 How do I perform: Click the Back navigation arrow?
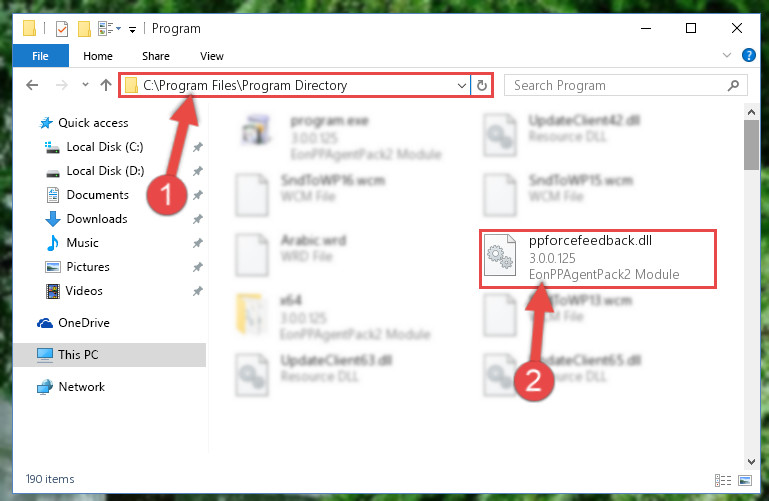click(32, 85)
